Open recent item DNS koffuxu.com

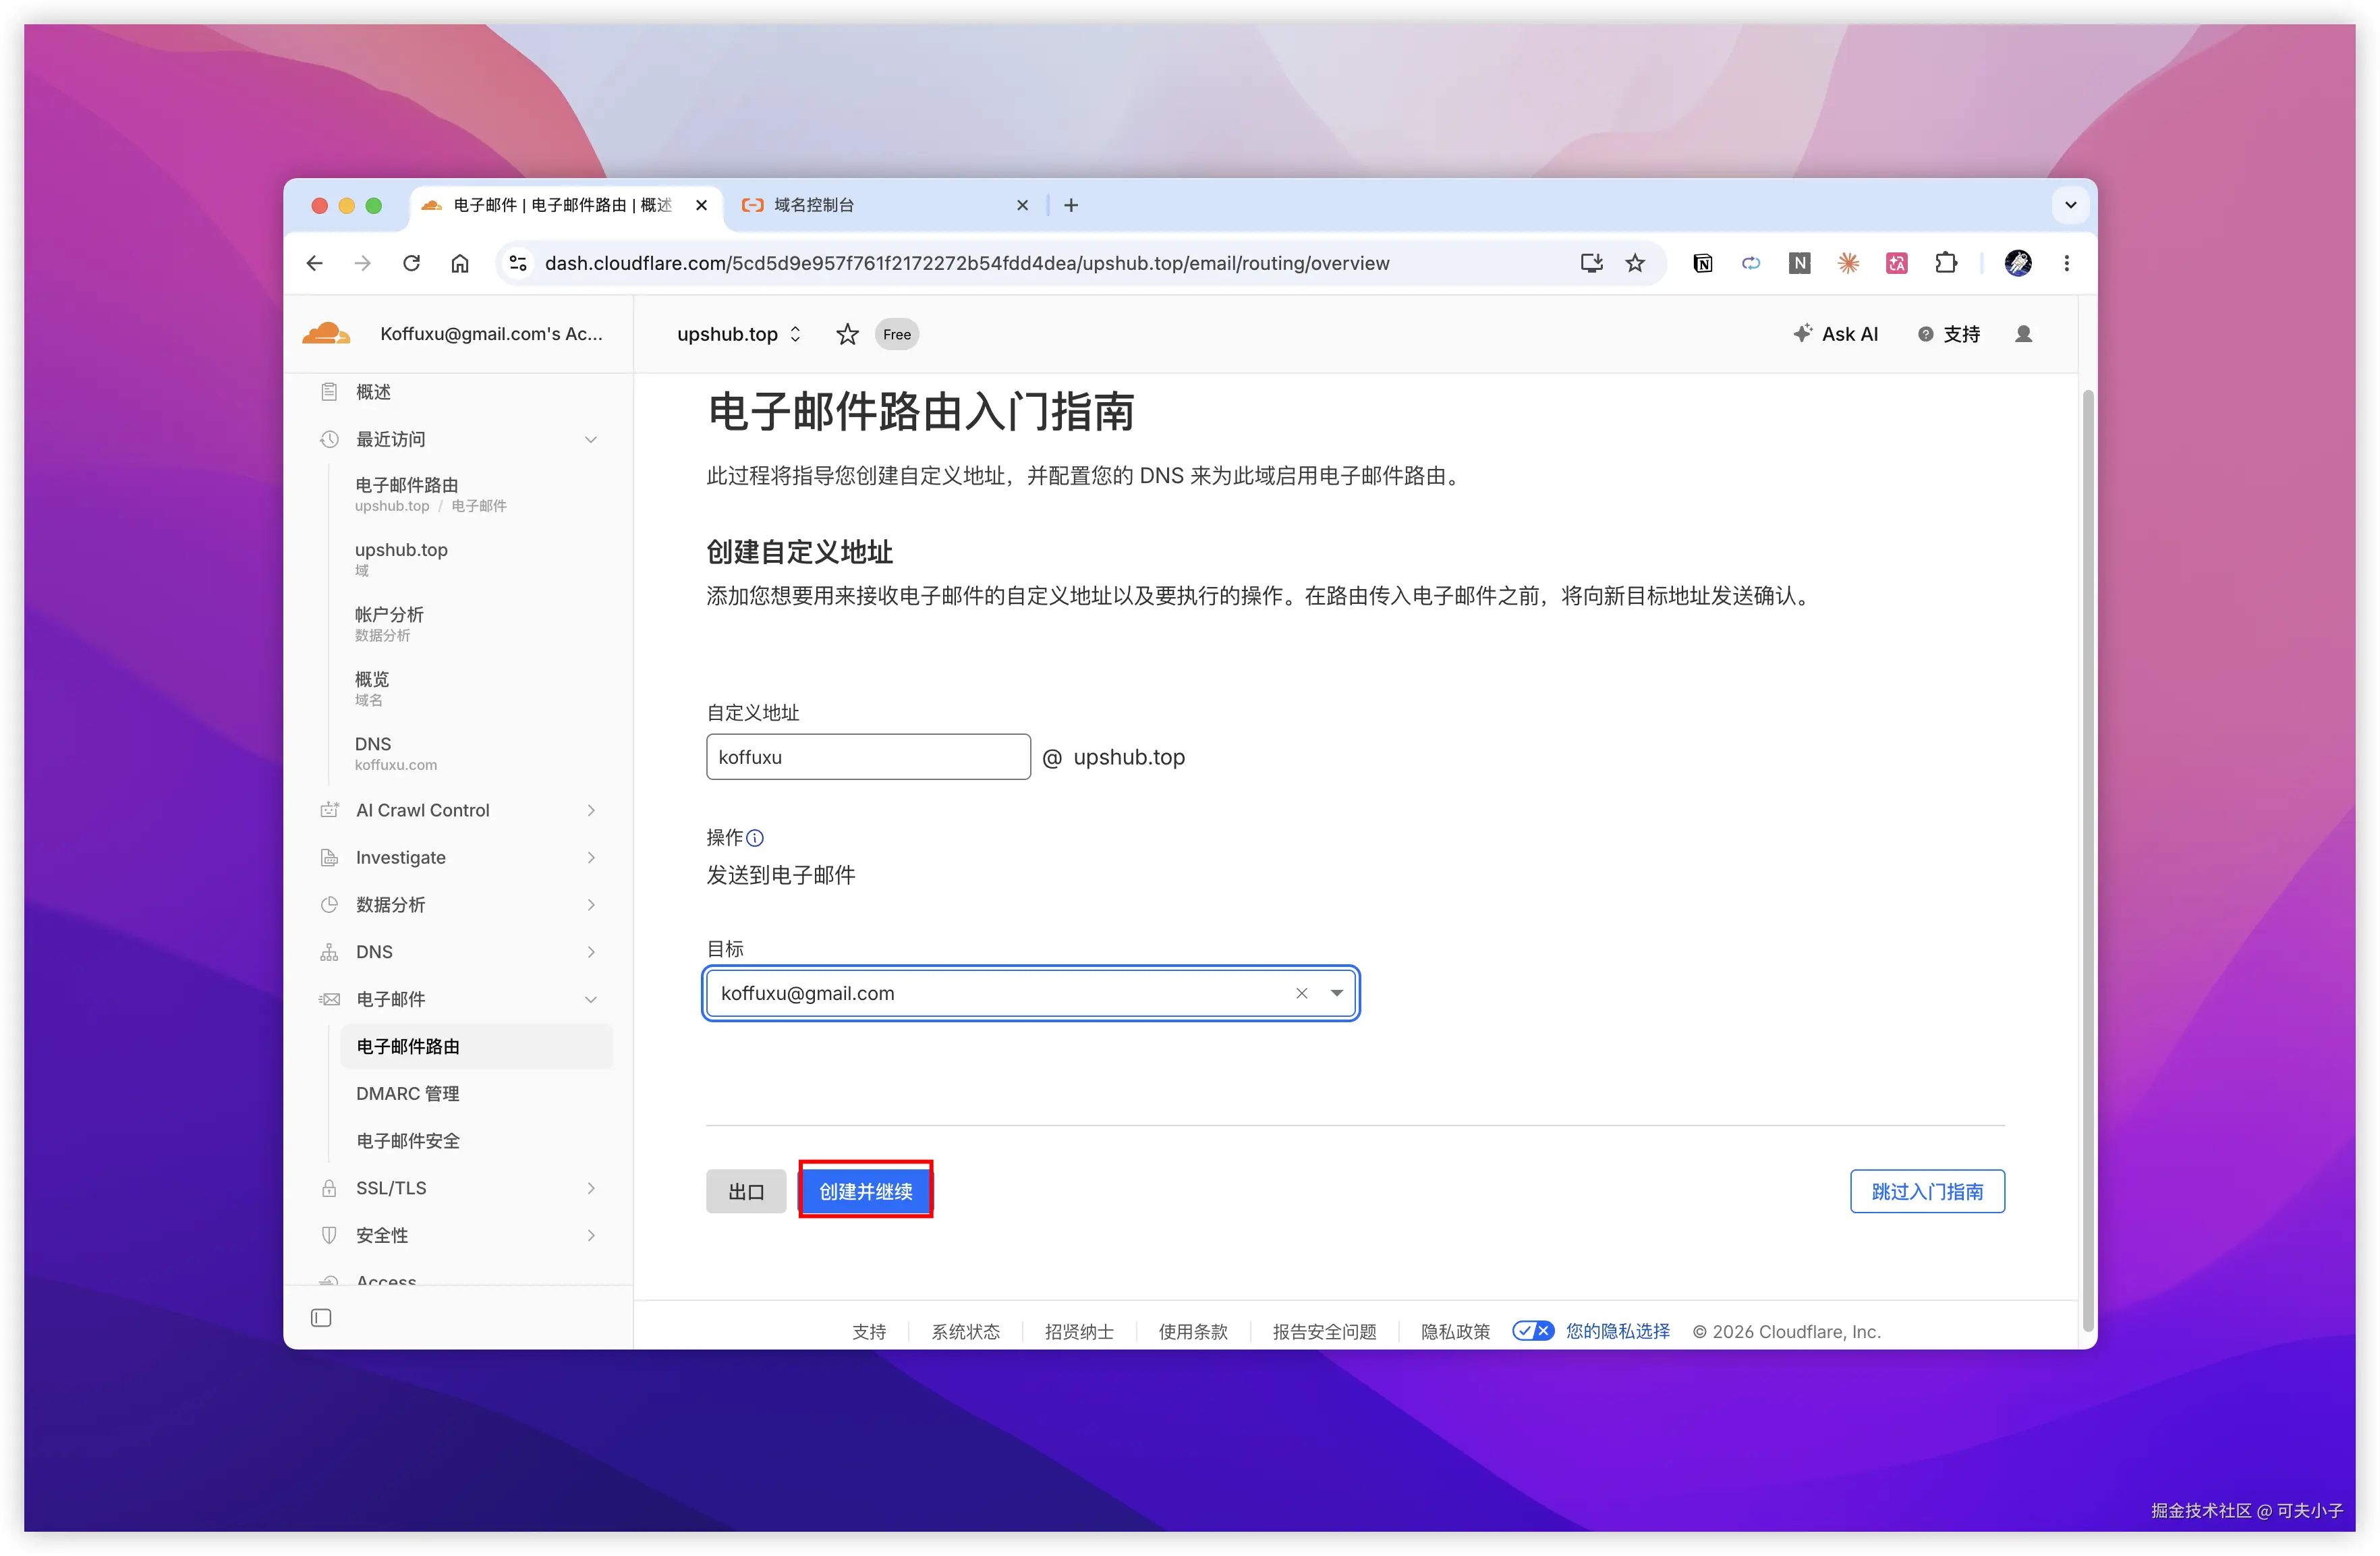[x=396, y=753]
